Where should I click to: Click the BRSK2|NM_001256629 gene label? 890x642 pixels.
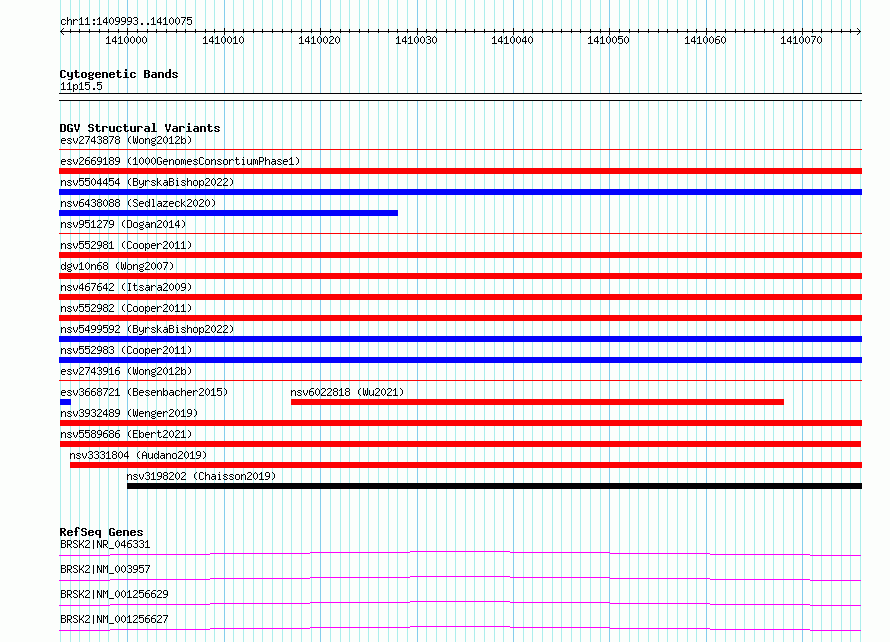pyautogui.click(x=114, y=594)
